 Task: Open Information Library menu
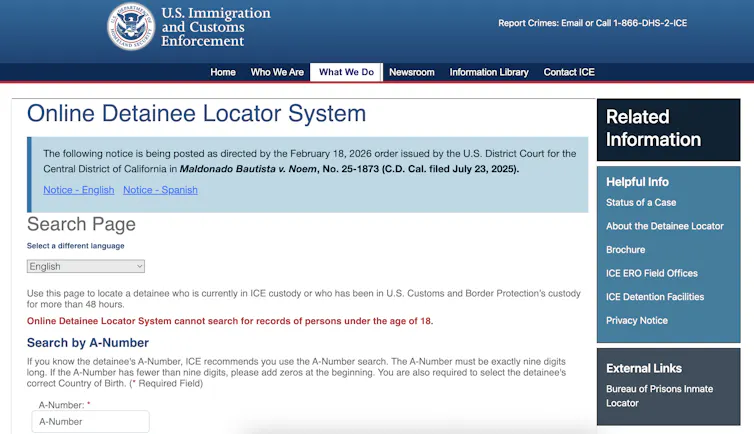(x=489, y=72)
